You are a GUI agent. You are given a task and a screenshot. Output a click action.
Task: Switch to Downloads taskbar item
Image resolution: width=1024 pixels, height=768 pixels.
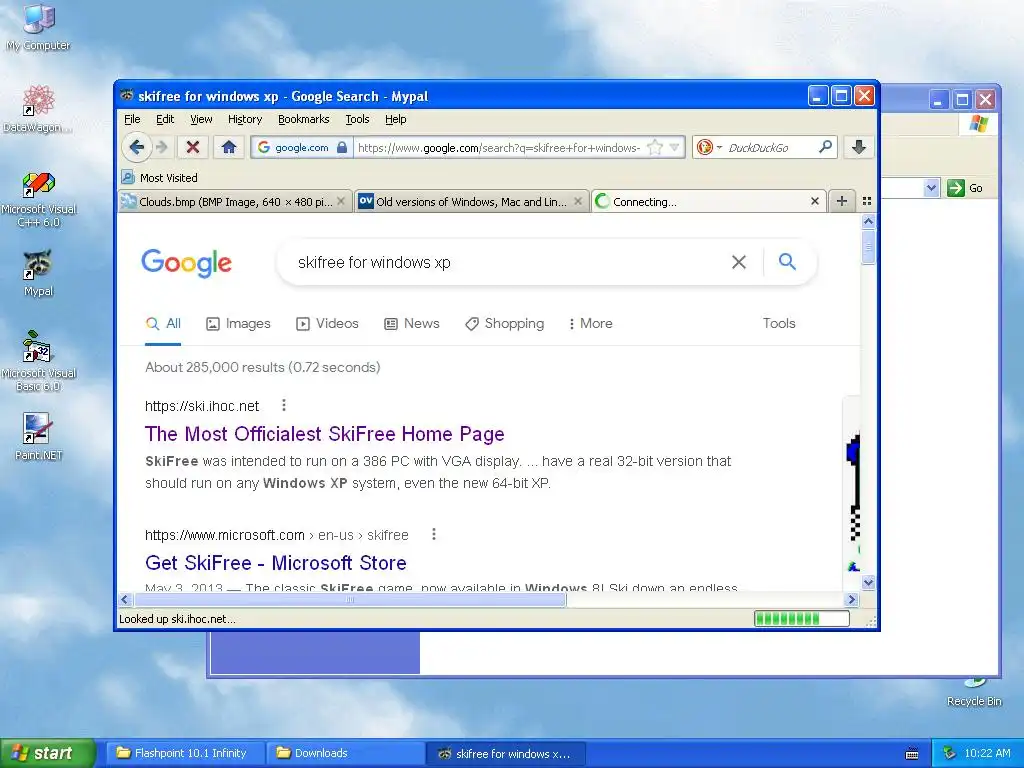tap(345, 753)
